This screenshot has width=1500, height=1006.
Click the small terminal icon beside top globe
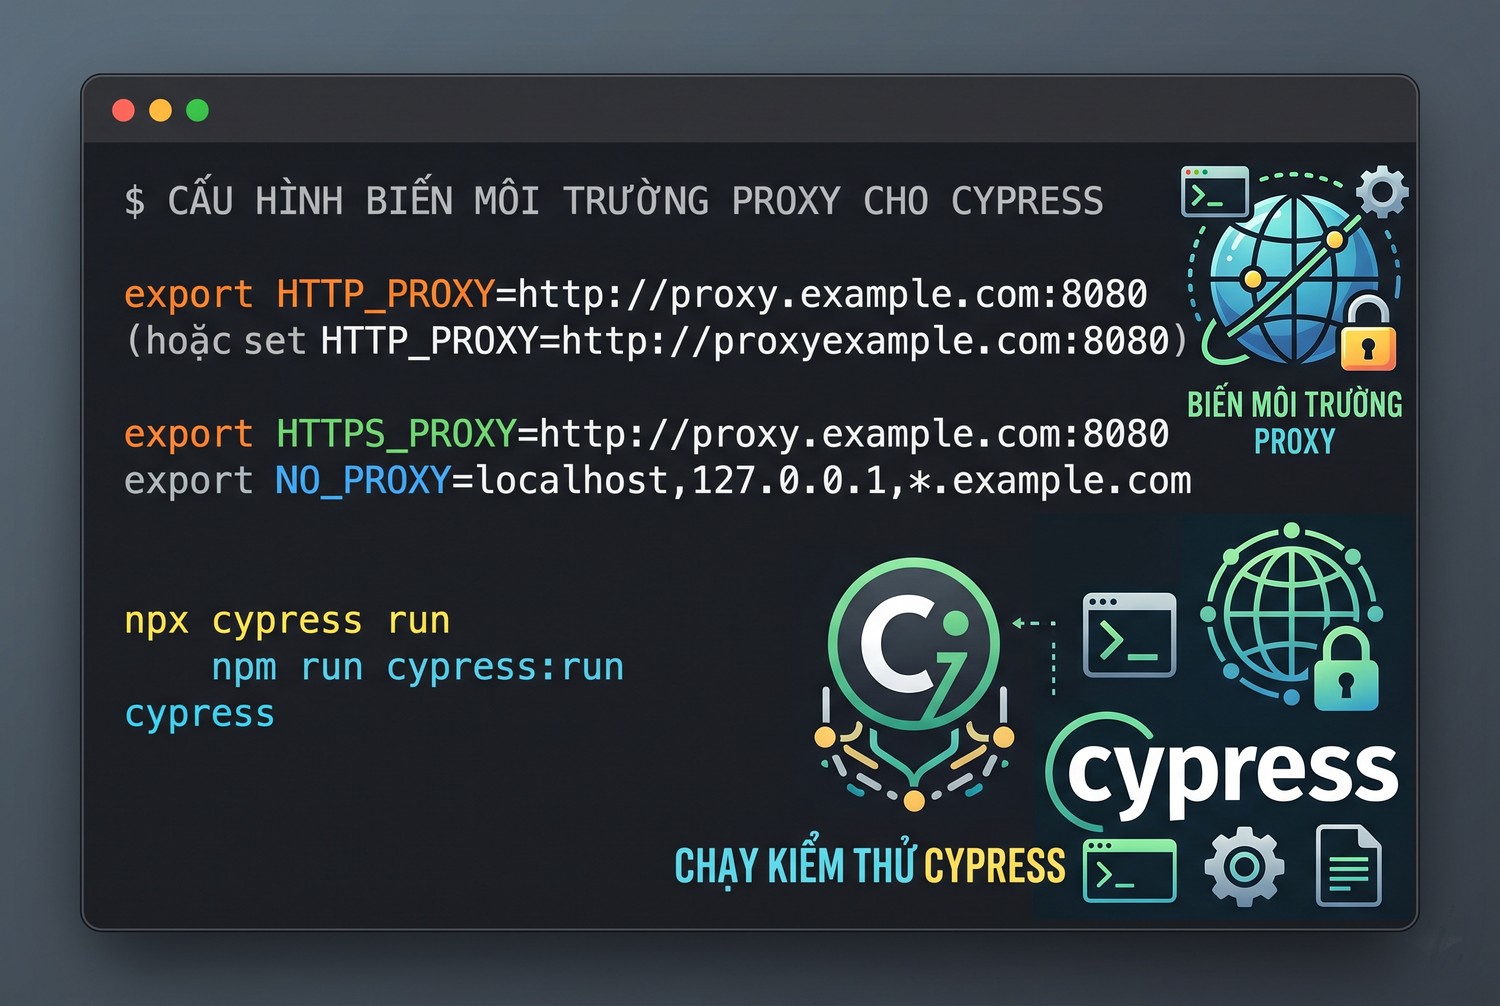click(x=1215, y=192)
